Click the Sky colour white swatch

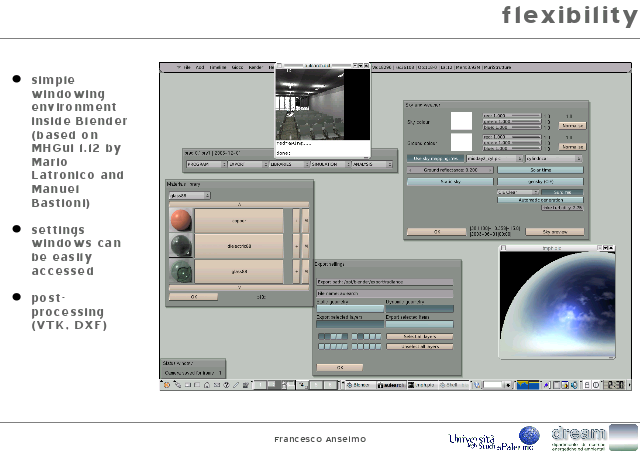(x=461, y=120)
